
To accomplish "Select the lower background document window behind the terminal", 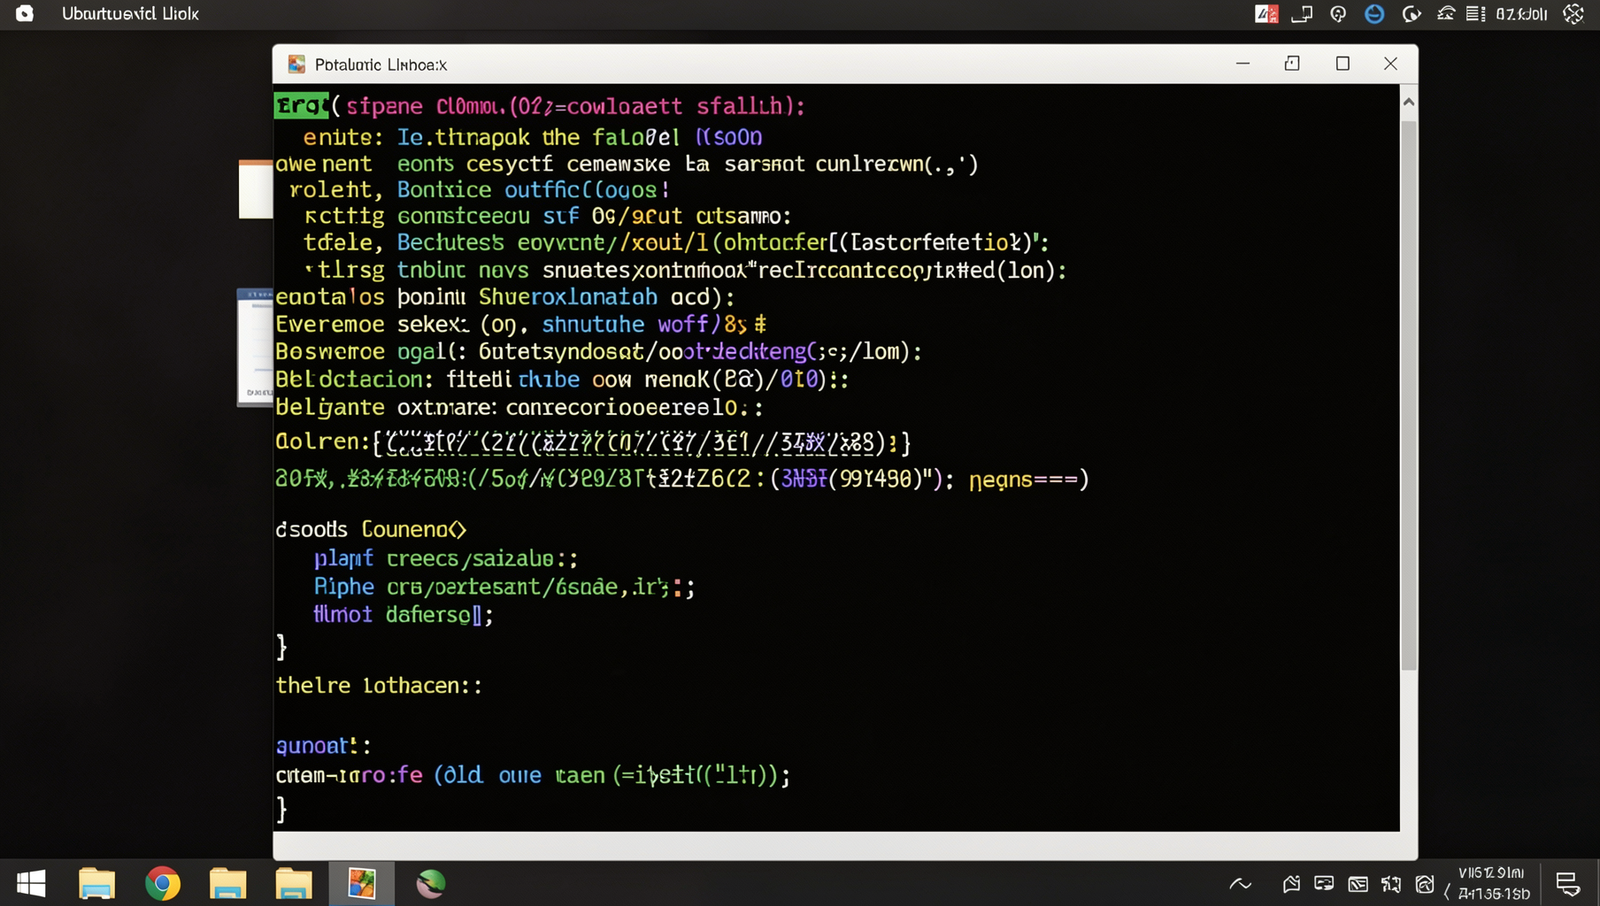I will click(x=254, y=347).
